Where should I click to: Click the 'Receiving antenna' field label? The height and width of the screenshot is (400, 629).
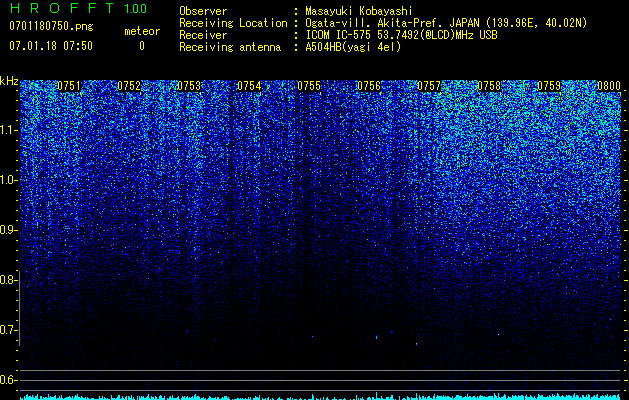pyautogui.click(x=230, y=47)
